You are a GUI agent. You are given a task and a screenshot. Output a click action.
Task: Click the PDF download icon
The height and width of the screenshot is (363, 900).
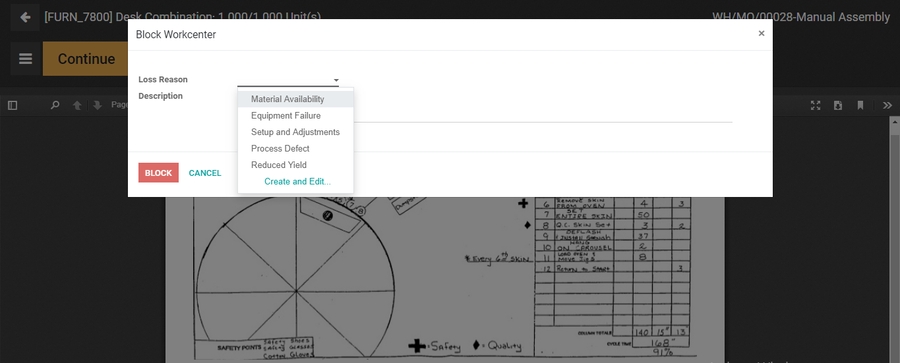[x=838, y=105]
